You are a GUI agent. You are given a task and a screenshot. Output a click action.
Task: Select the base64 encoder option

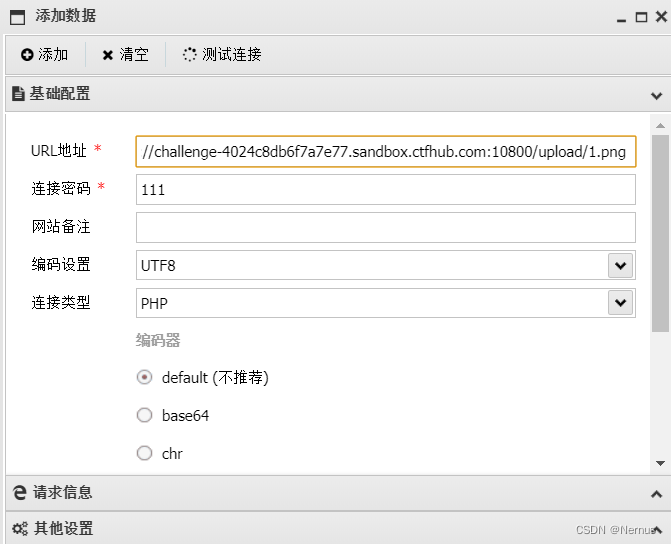point(144,415)
